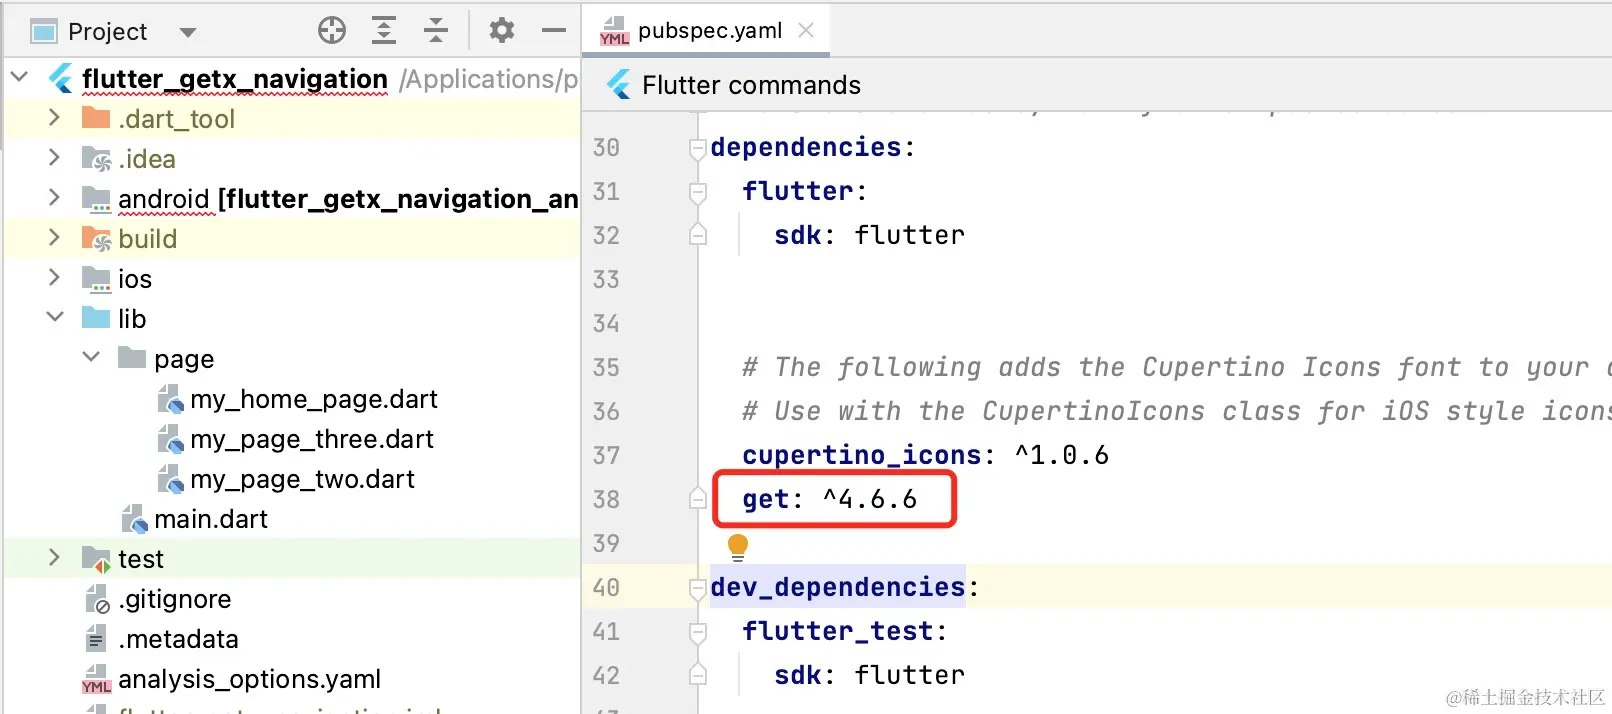Click the fold end marker on line 38

pos(698,499)
